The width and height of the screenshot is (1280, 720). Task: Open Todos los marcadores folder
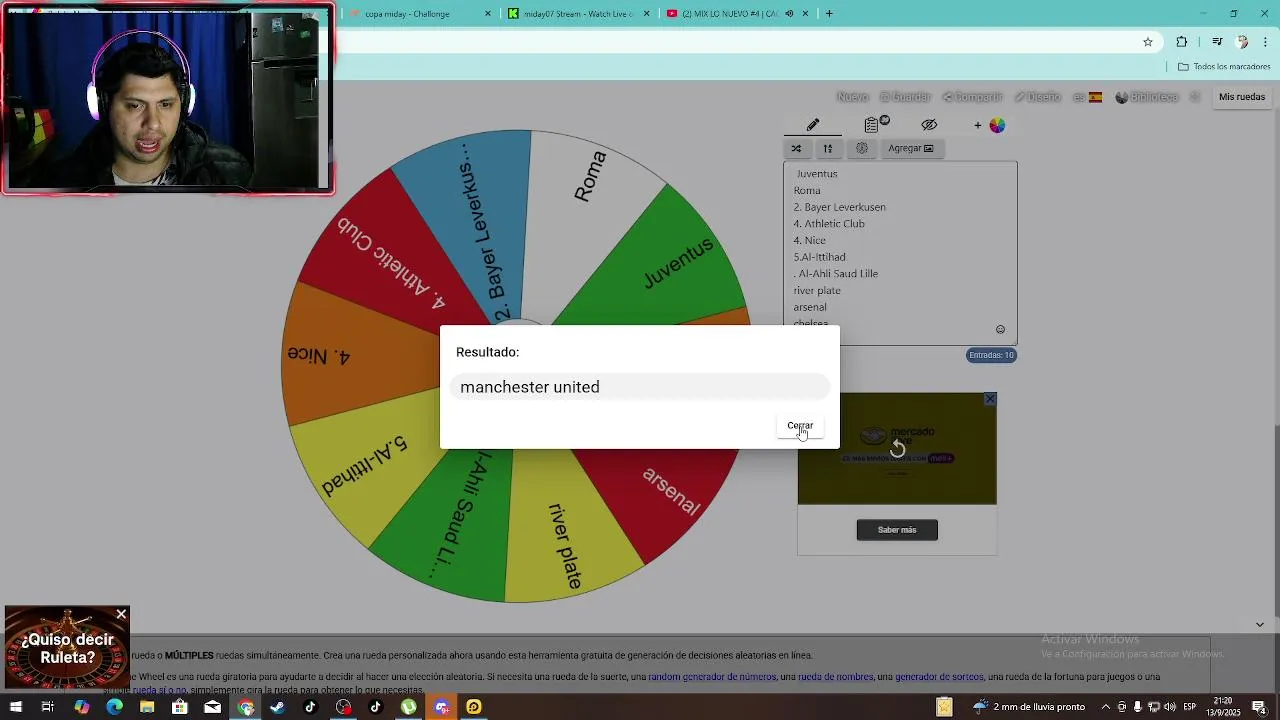pyautogui.click(x=1224, y=67)
